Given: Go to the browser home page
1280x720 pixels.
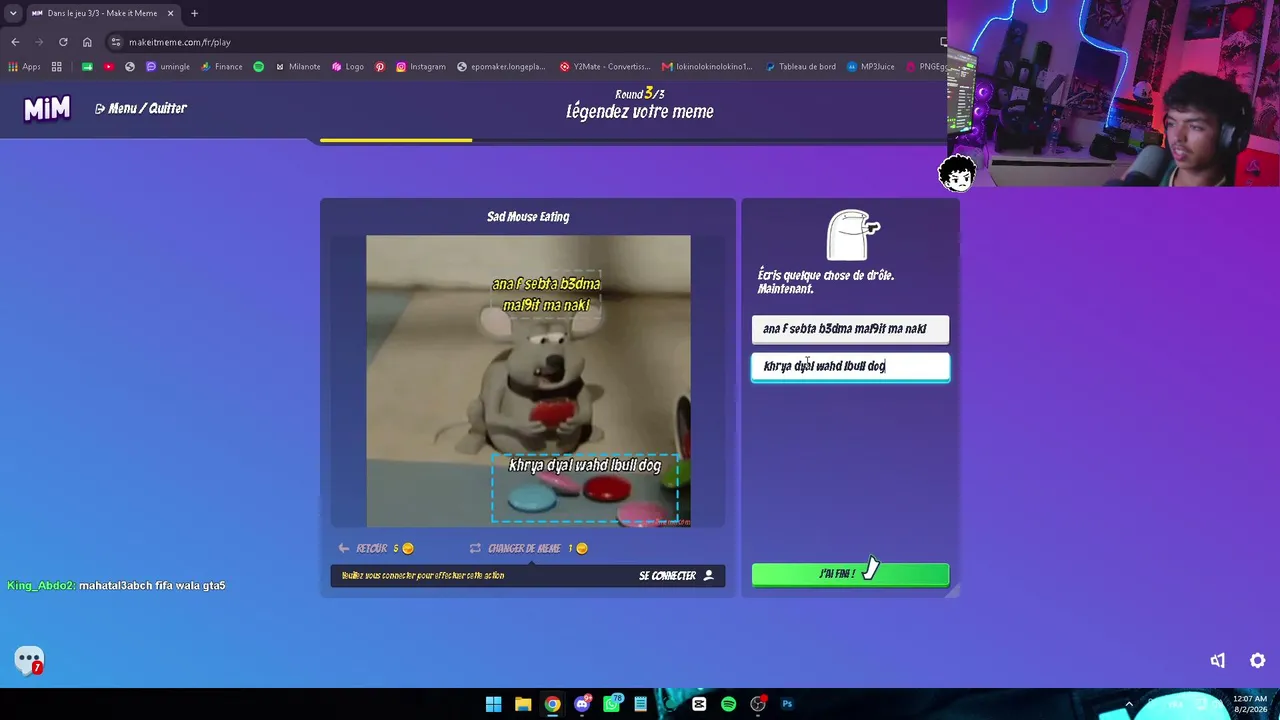Looking at the screenshot, I should pyautogui.click(x=87, y=42).
